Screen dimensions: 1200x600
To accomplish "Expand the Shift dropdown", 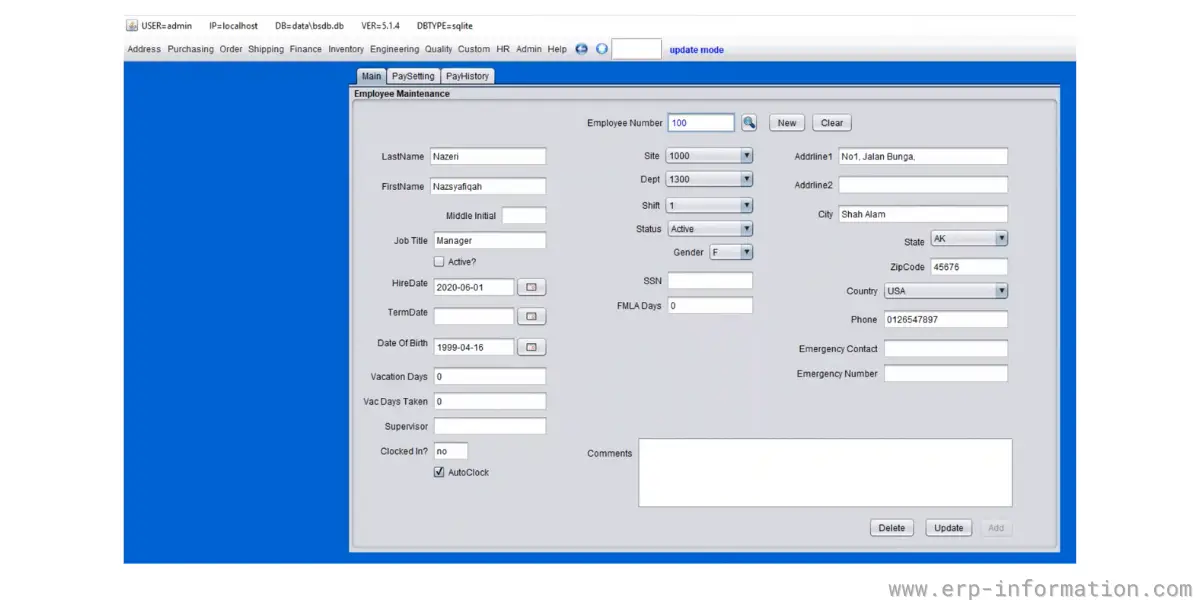I will pyautogui.click(x=709, y=205).
